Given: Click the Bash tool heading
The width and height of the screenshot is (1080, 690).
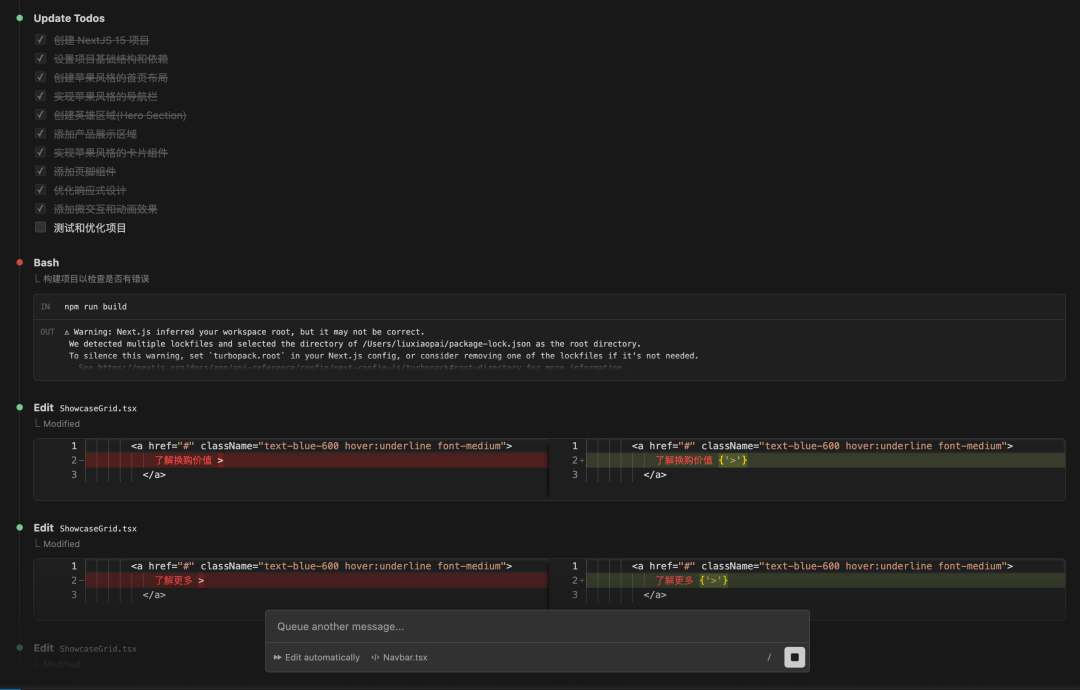Looking at the screenshot, I should click(46, 262).
